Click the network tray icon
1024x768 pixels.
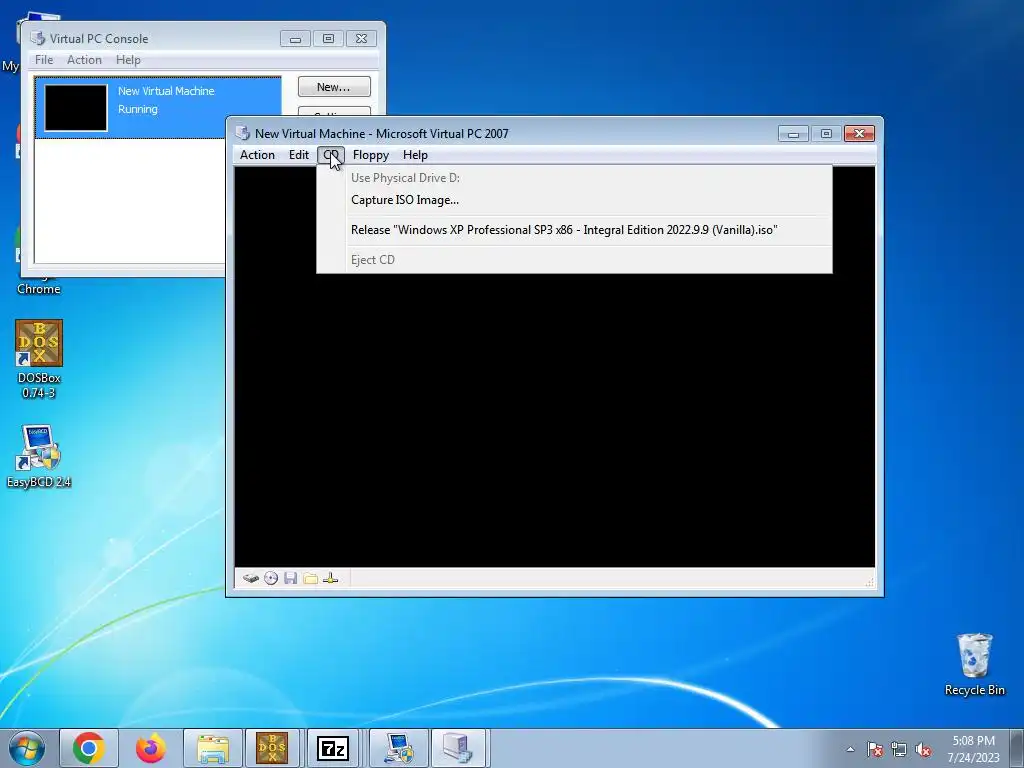(899, 749)
